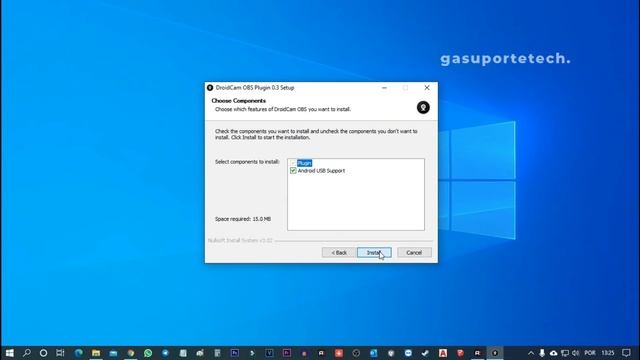Open File Explorer from the taskbar
The image size is (640, 360).
(x=96, y=353)
